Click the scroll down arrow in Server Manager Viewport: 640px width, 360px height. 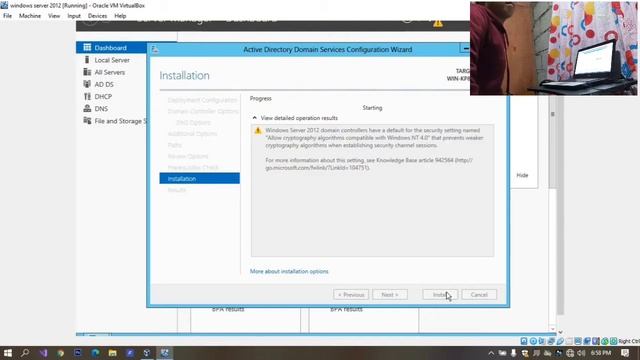pos(553,329)
